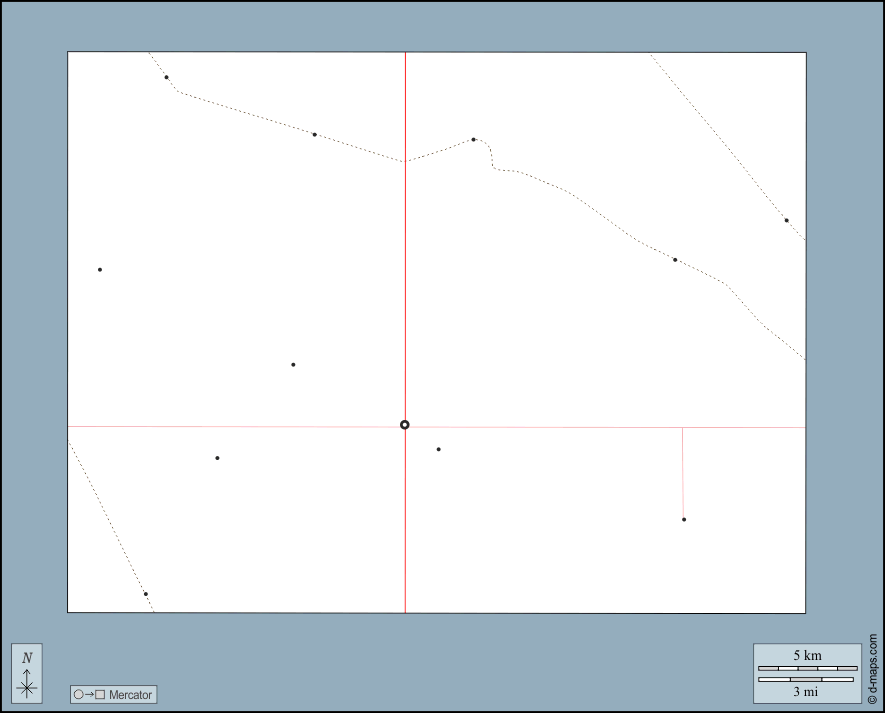Click the dot southwest of center below red line
The width and height of the screenshot is (885, 713).
[x=217, y=458]
